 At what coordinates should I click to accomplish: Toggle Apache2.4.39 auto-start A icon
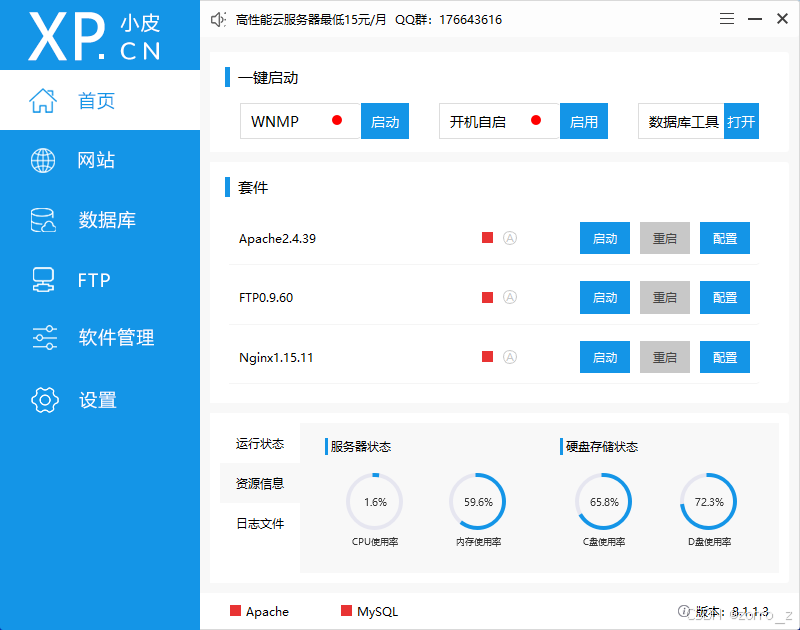click(510, 238)
